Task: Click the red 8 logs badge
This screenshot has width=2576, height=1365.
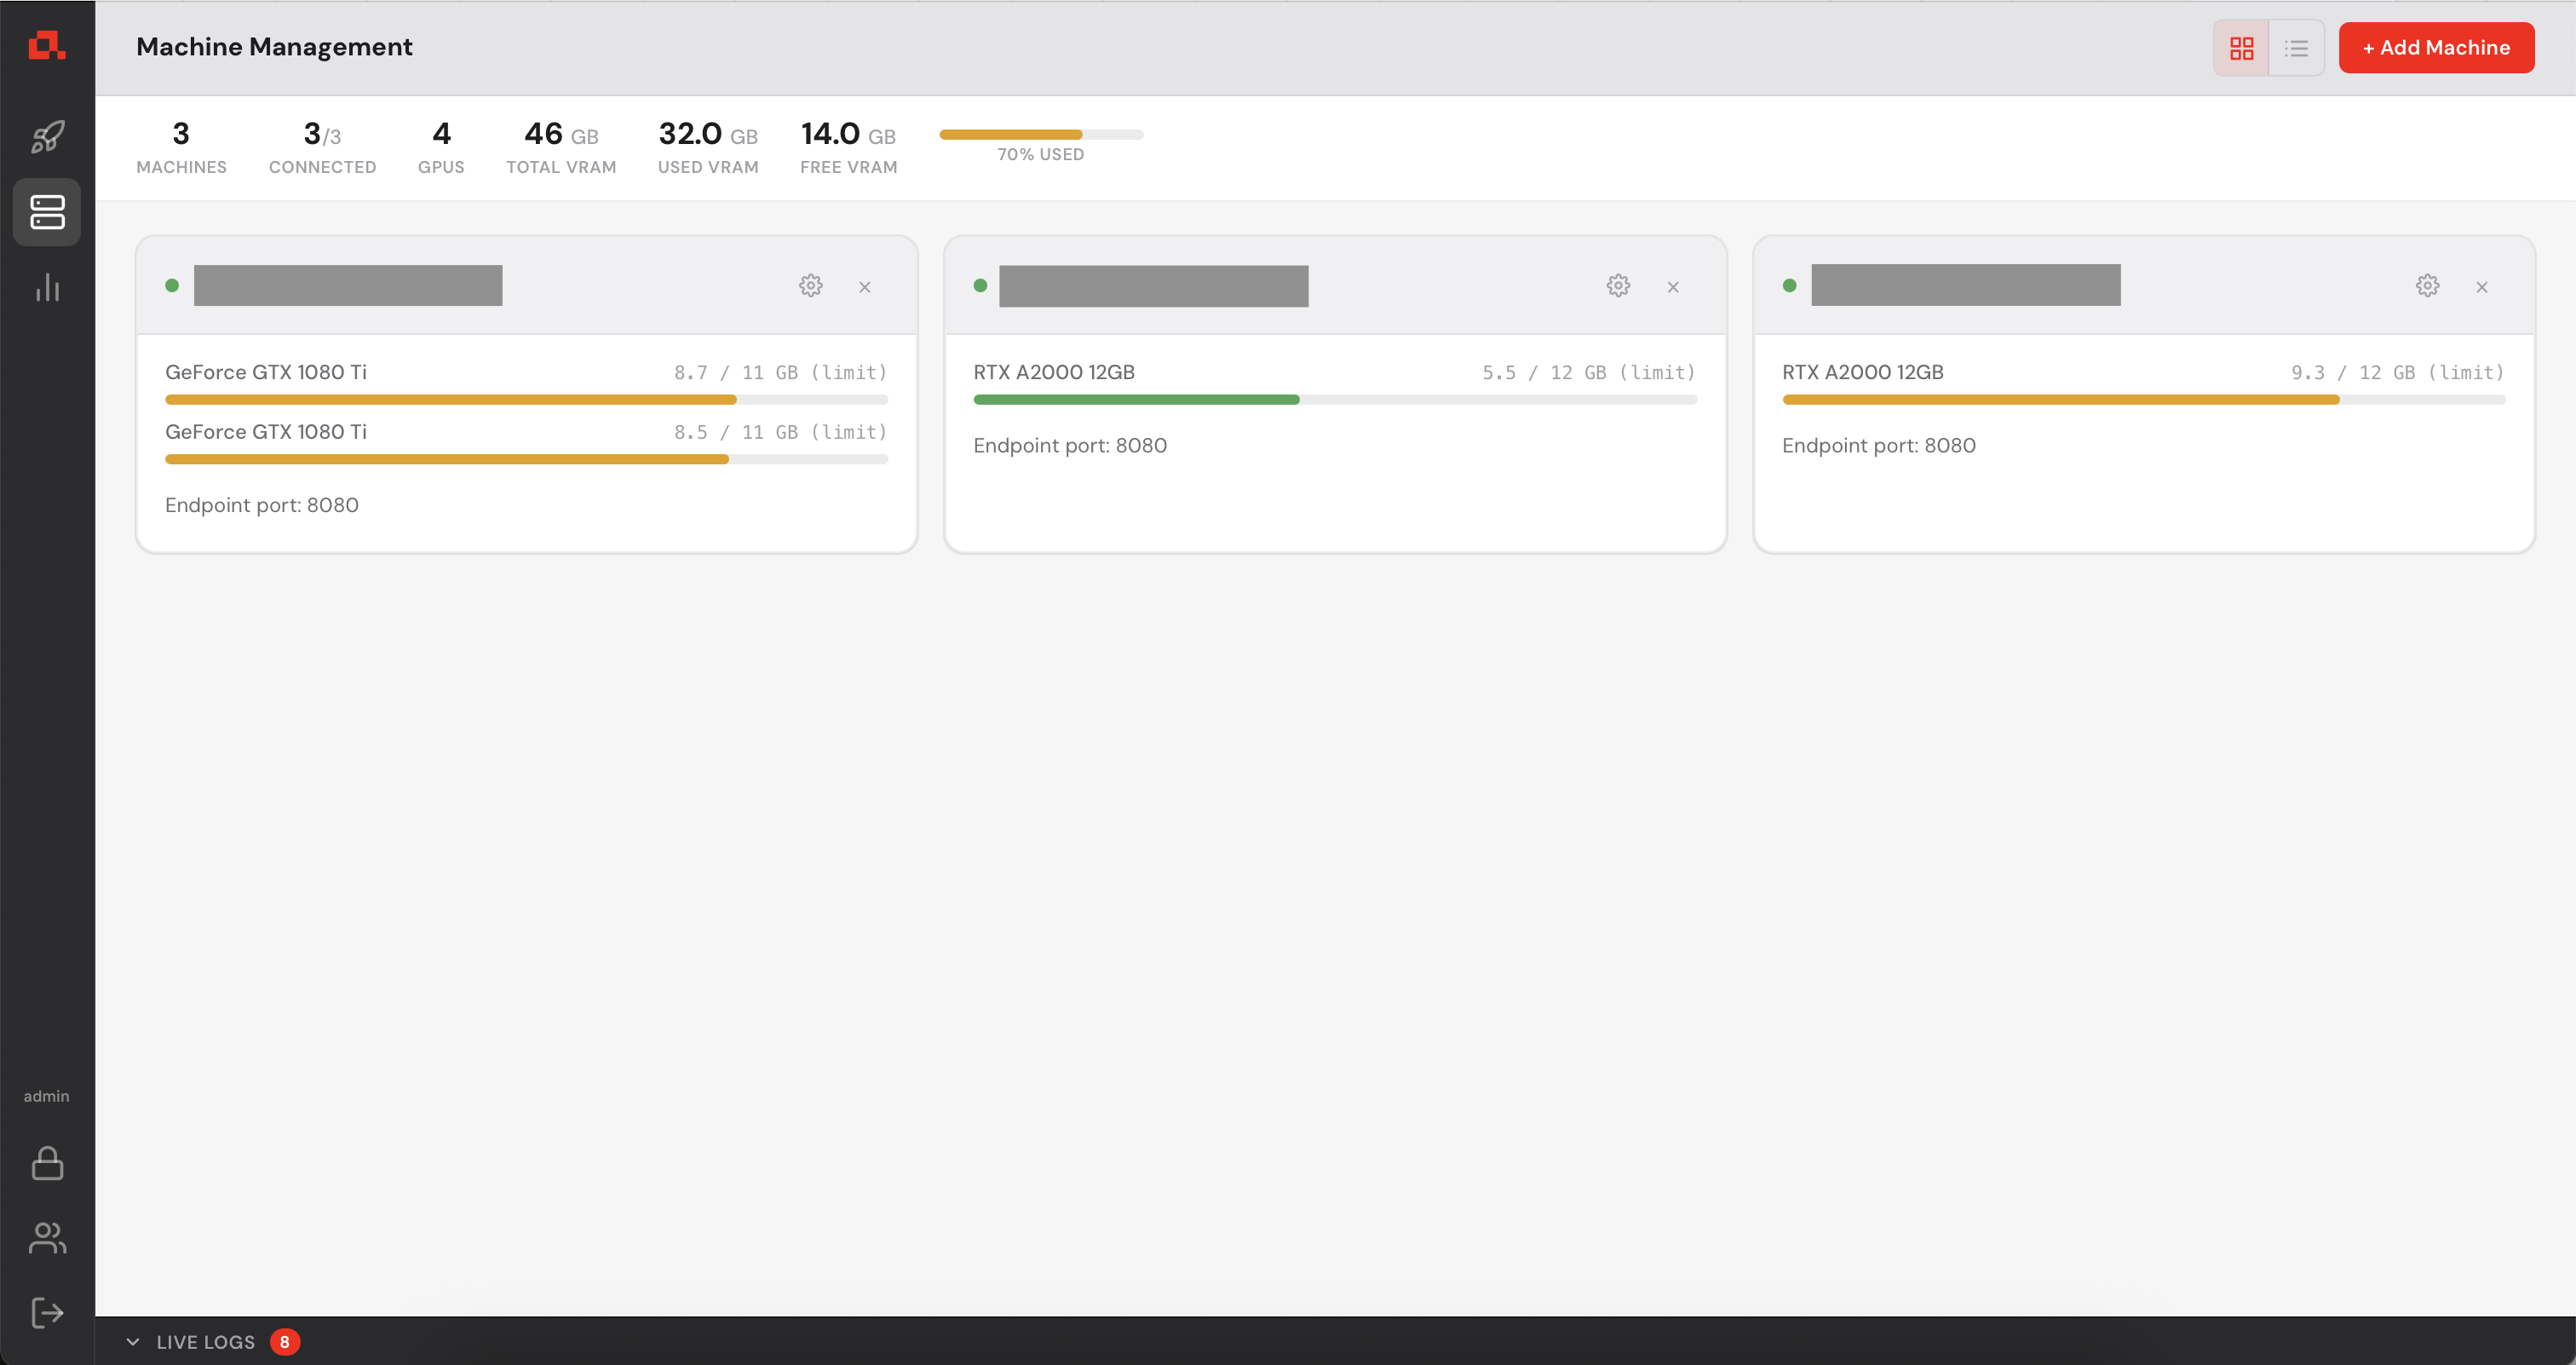Action: coord(285,1342)
